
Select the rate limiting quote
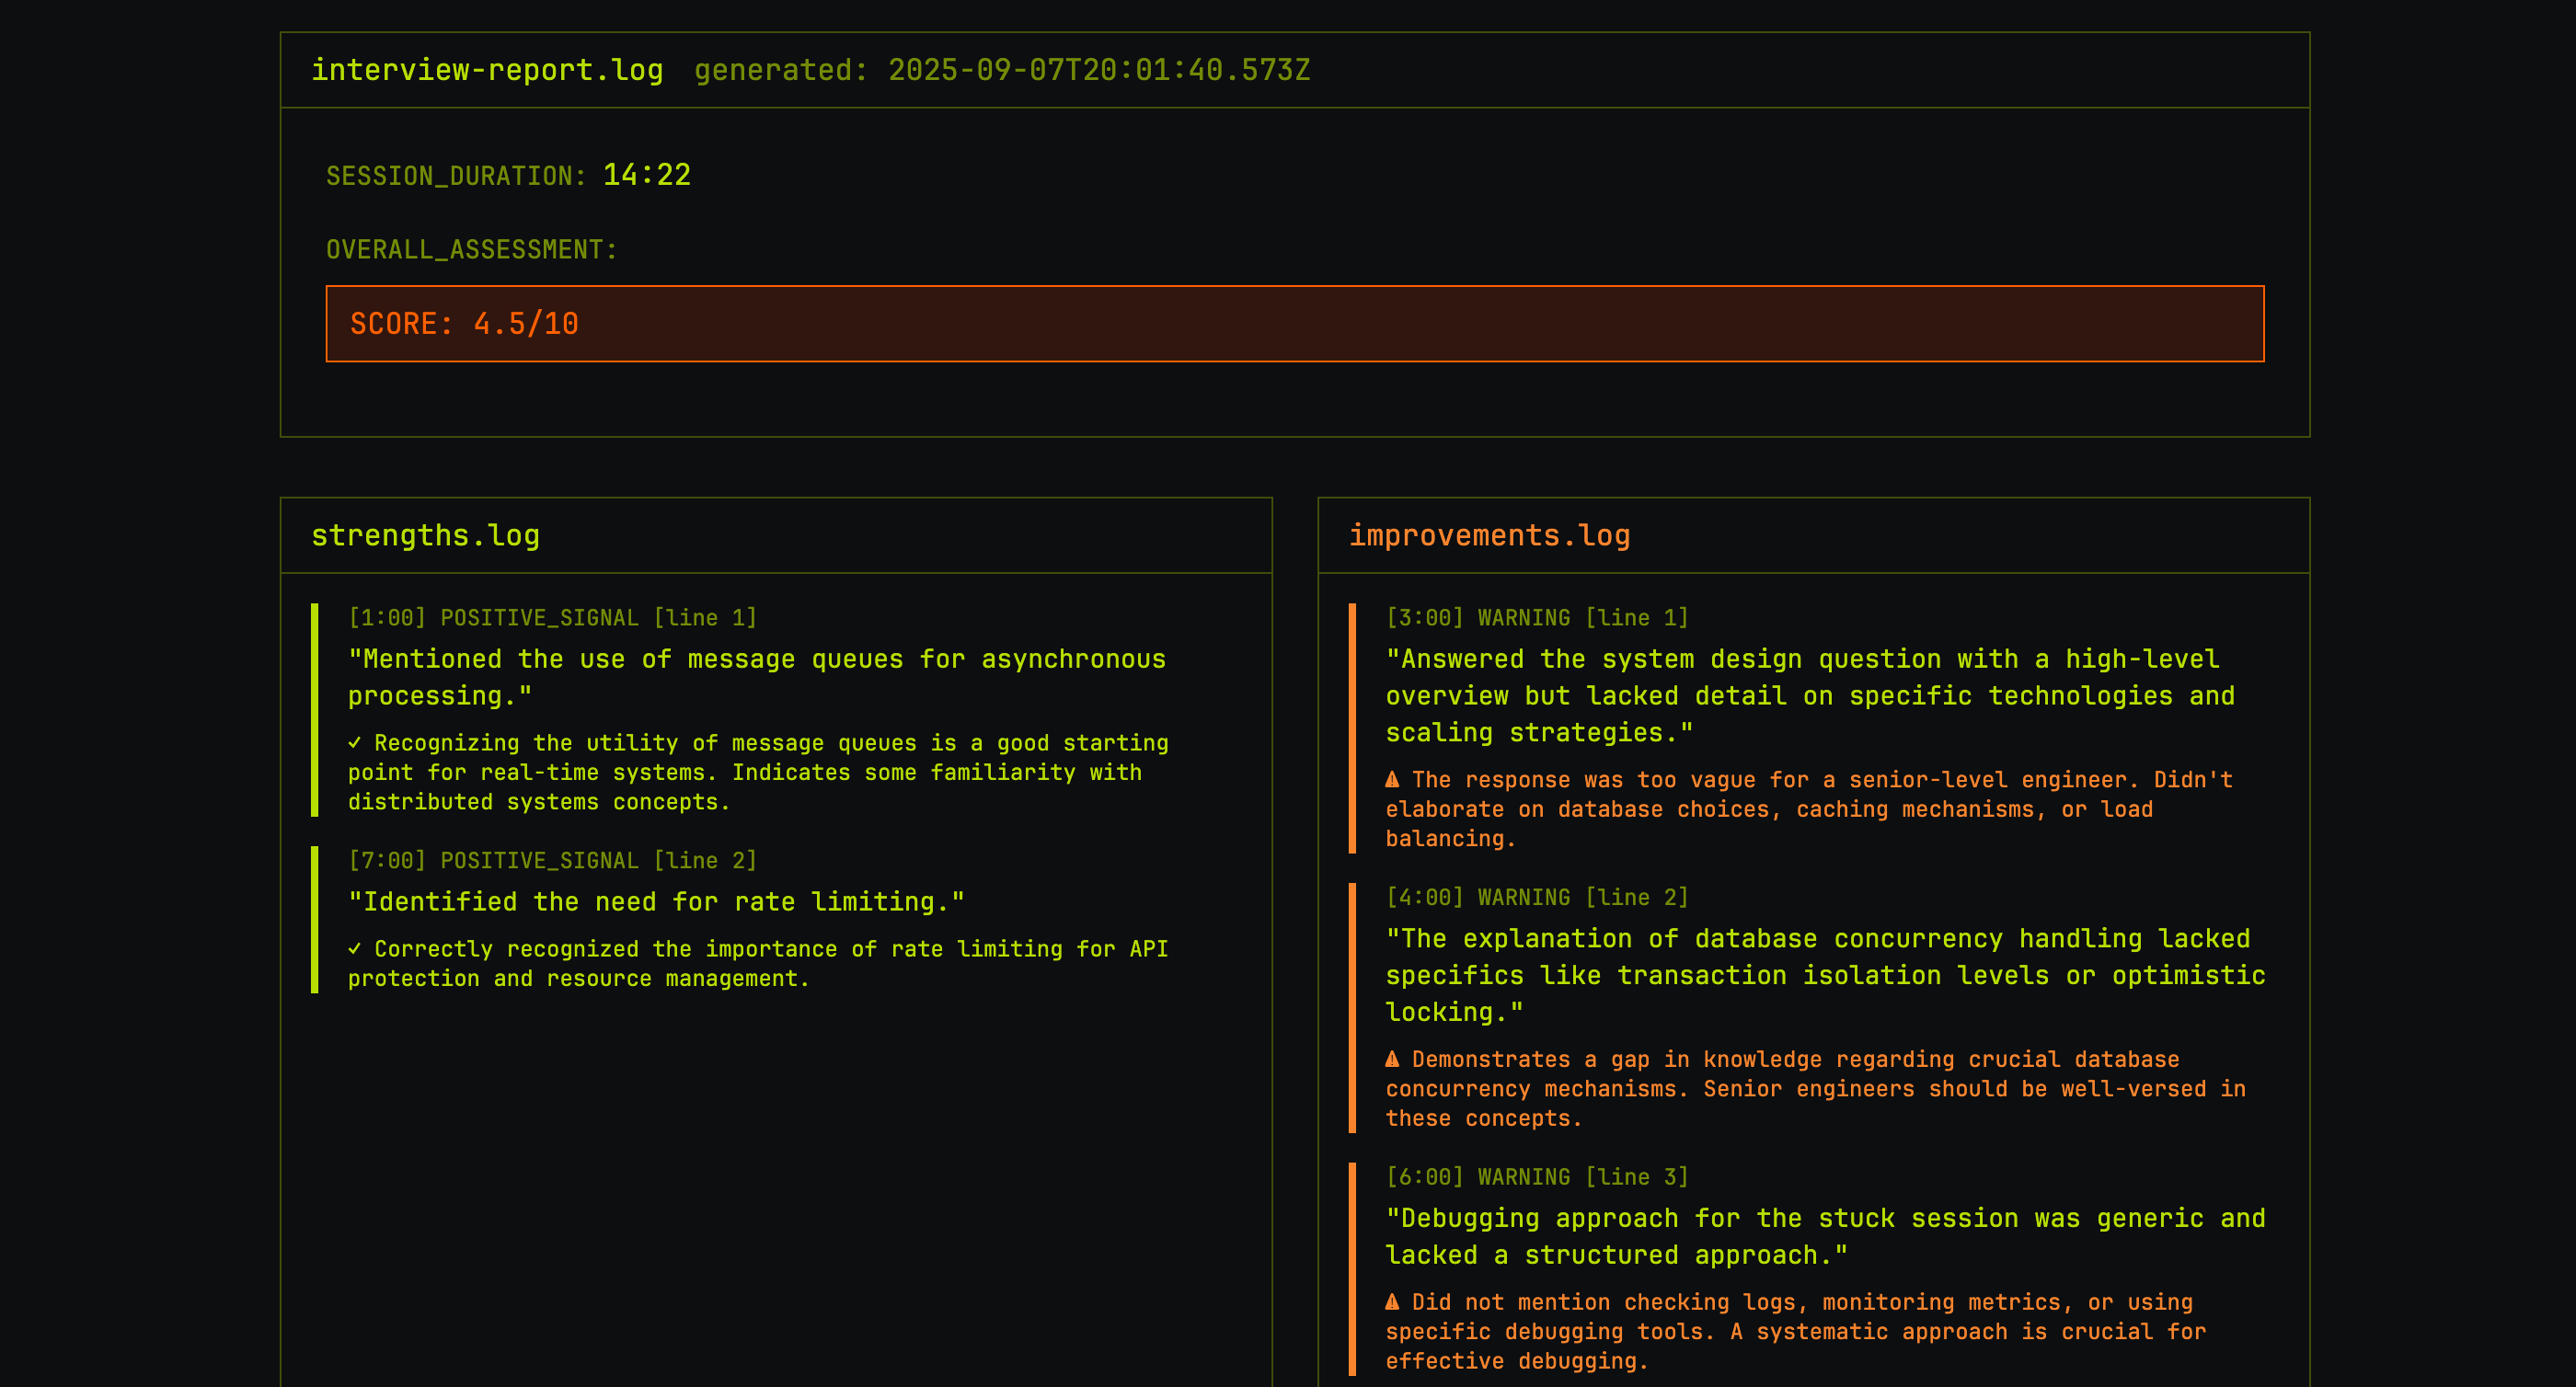click(656, 902)
